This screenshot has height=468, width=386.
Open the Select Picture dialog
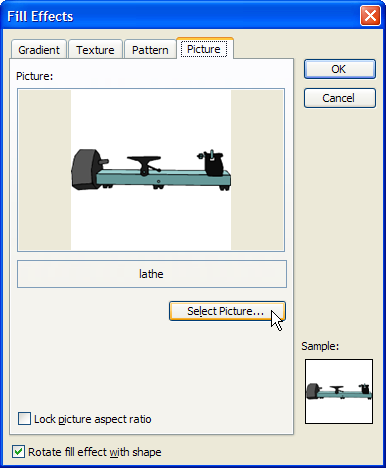click(x=227, y=311)
